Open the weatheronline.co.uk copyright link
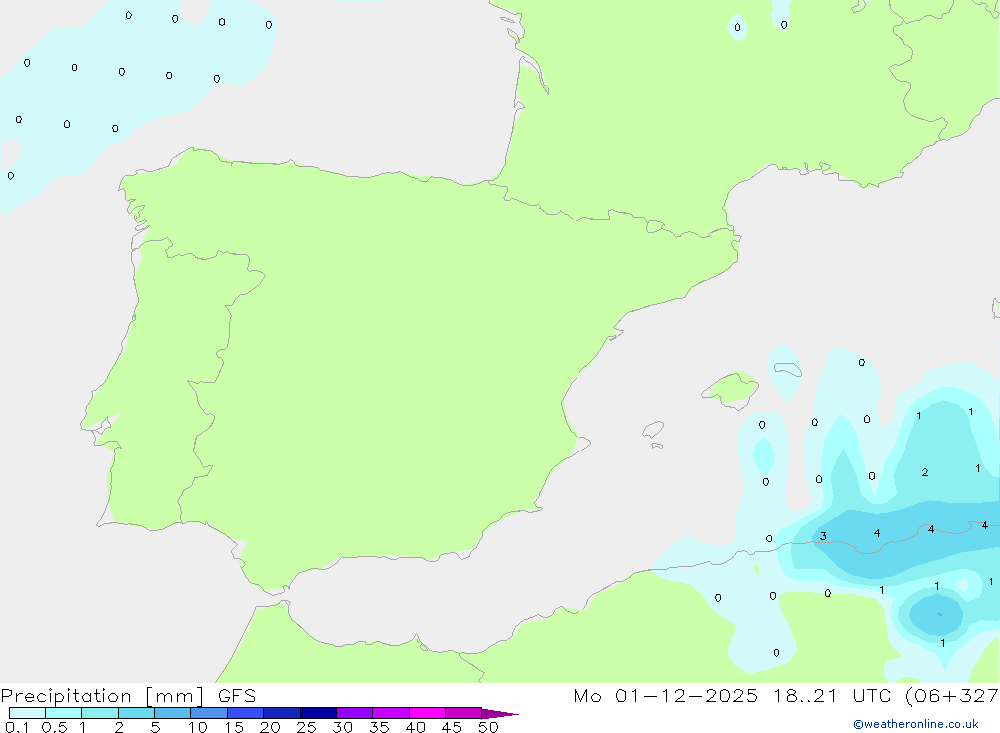1000x733 pixels. coord(916,724)
